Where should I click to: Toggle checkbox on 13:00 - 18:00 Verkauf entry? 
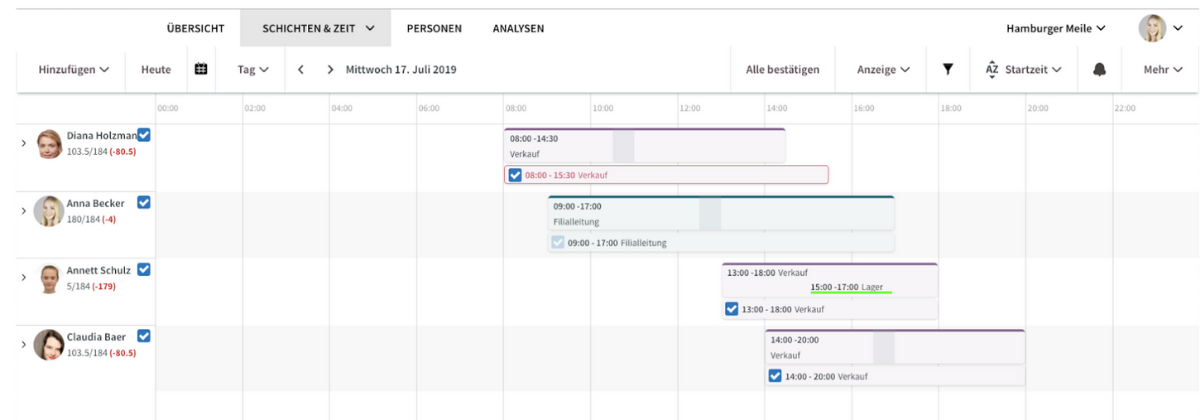(732, 309)
